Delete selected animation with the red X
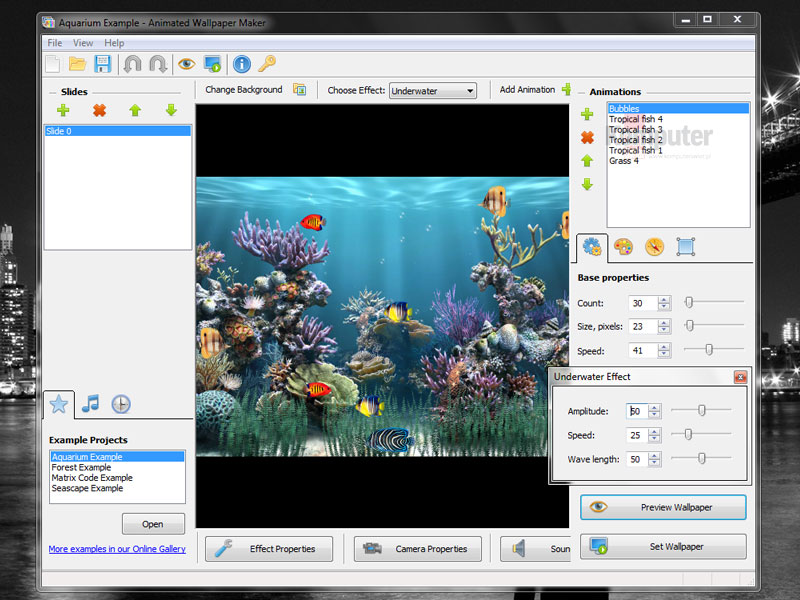 [588, 138]
